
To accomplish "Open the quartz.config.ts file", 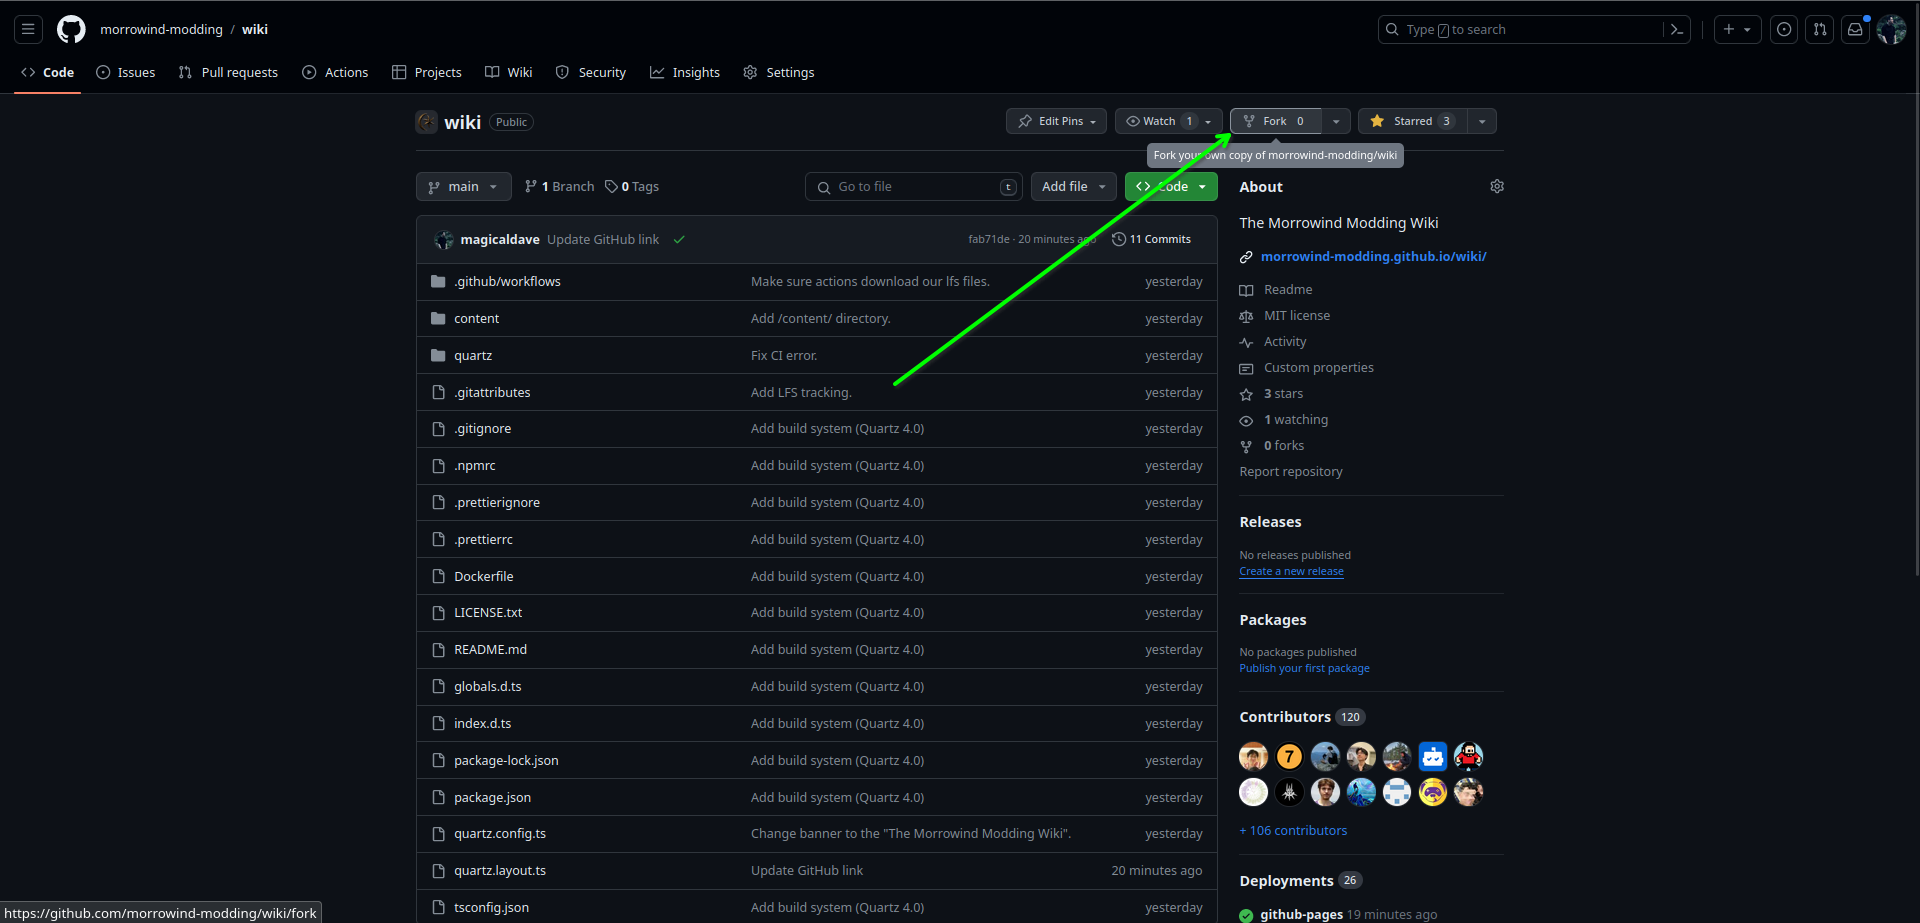I will (x=500, y=834).
